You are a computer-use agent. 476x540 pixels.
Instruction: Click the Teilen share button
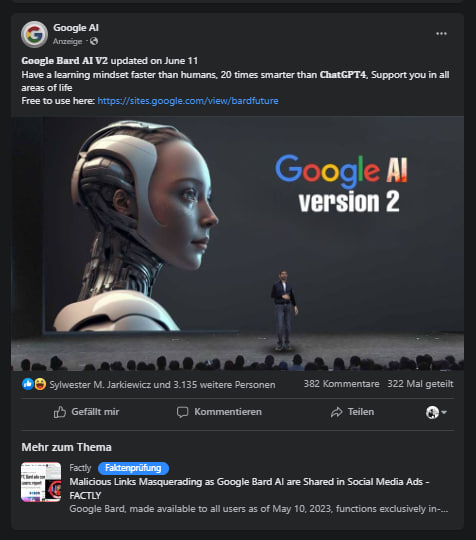pyautogui.click(x=352, y=412)
